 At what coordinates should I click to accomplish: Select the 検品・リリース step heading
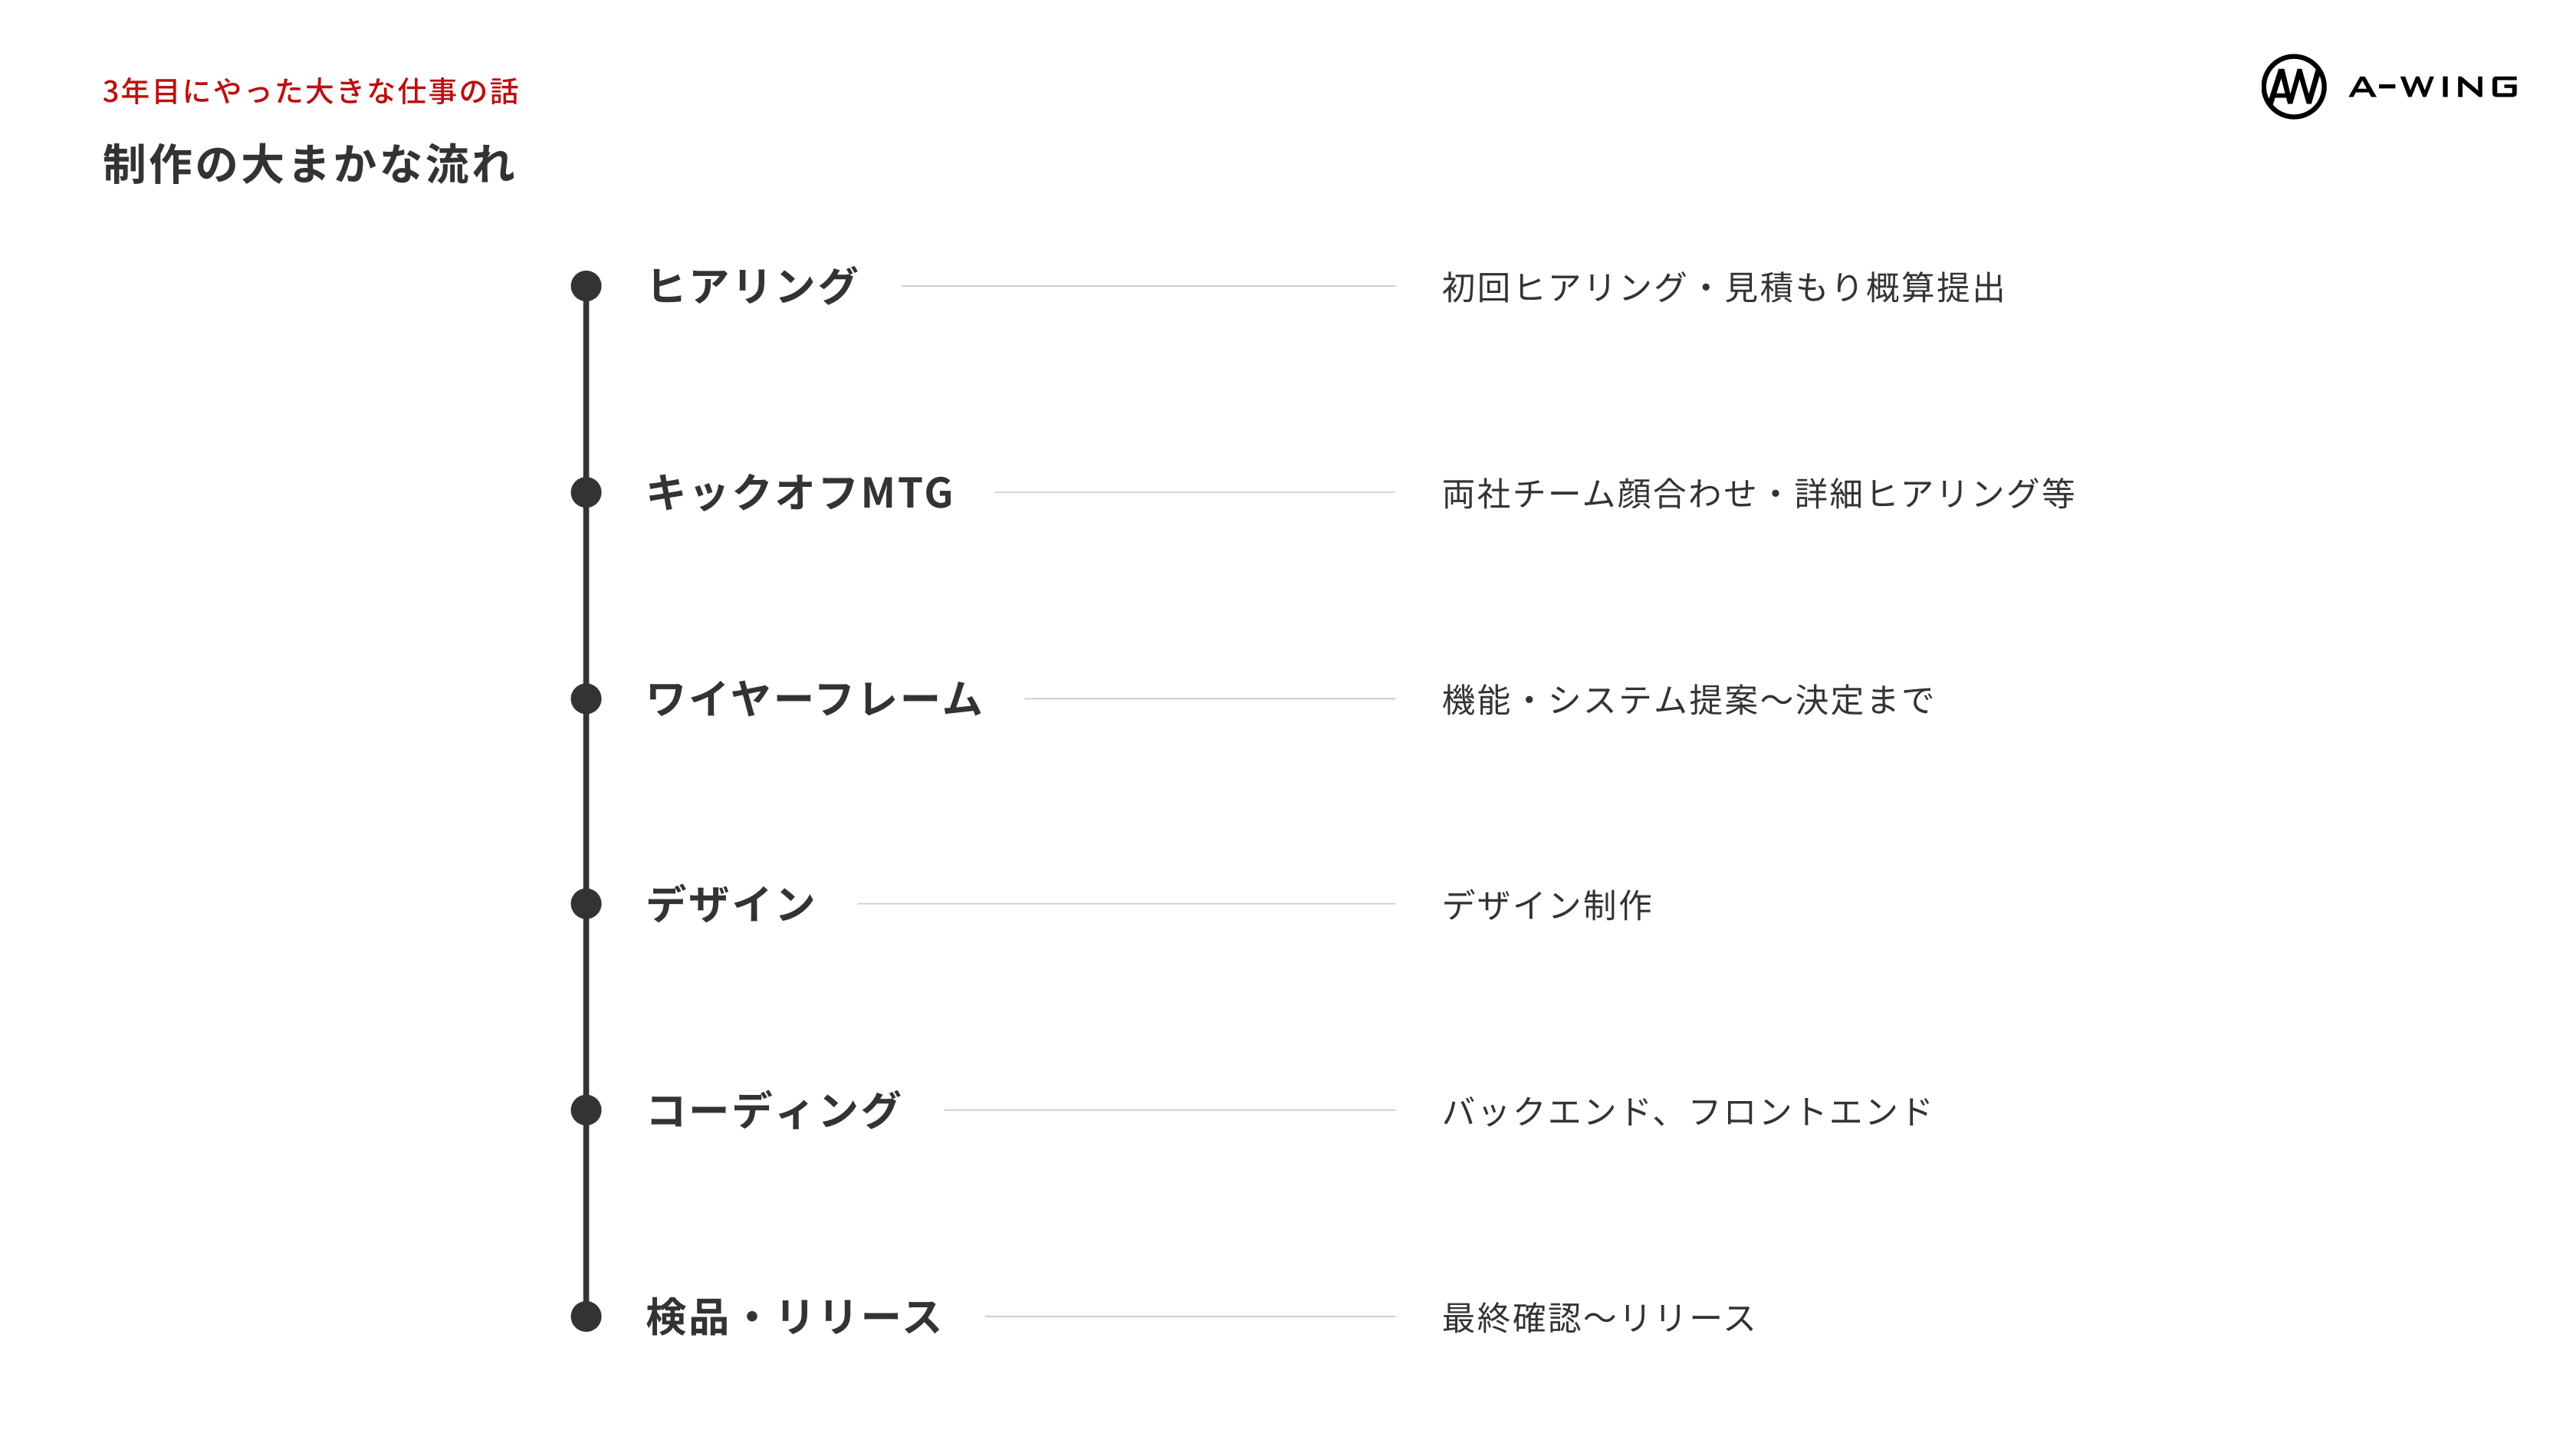point(794,1316)
